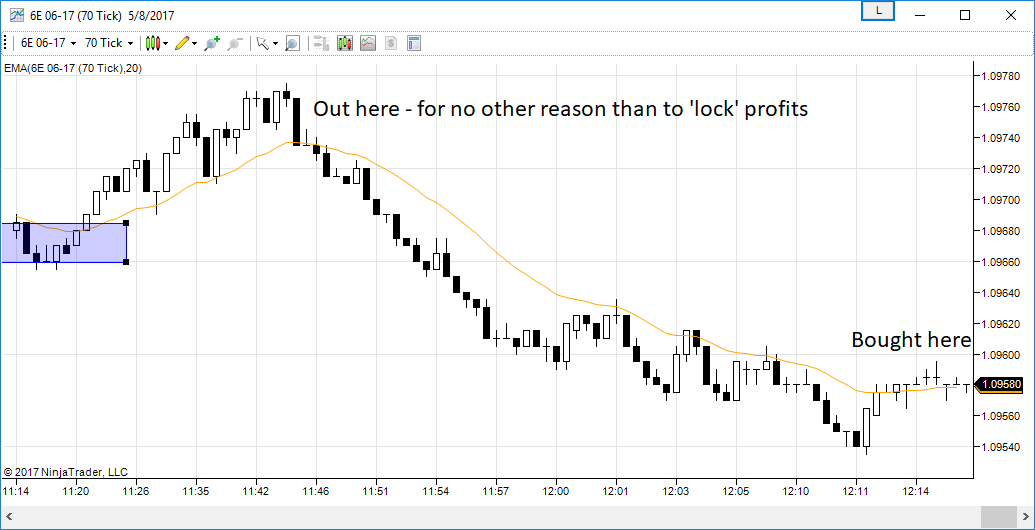Viewport: 1035px width, 530px height.
Task: Close the chart window
Action: pyautogui.click(x=1010, y=15)
